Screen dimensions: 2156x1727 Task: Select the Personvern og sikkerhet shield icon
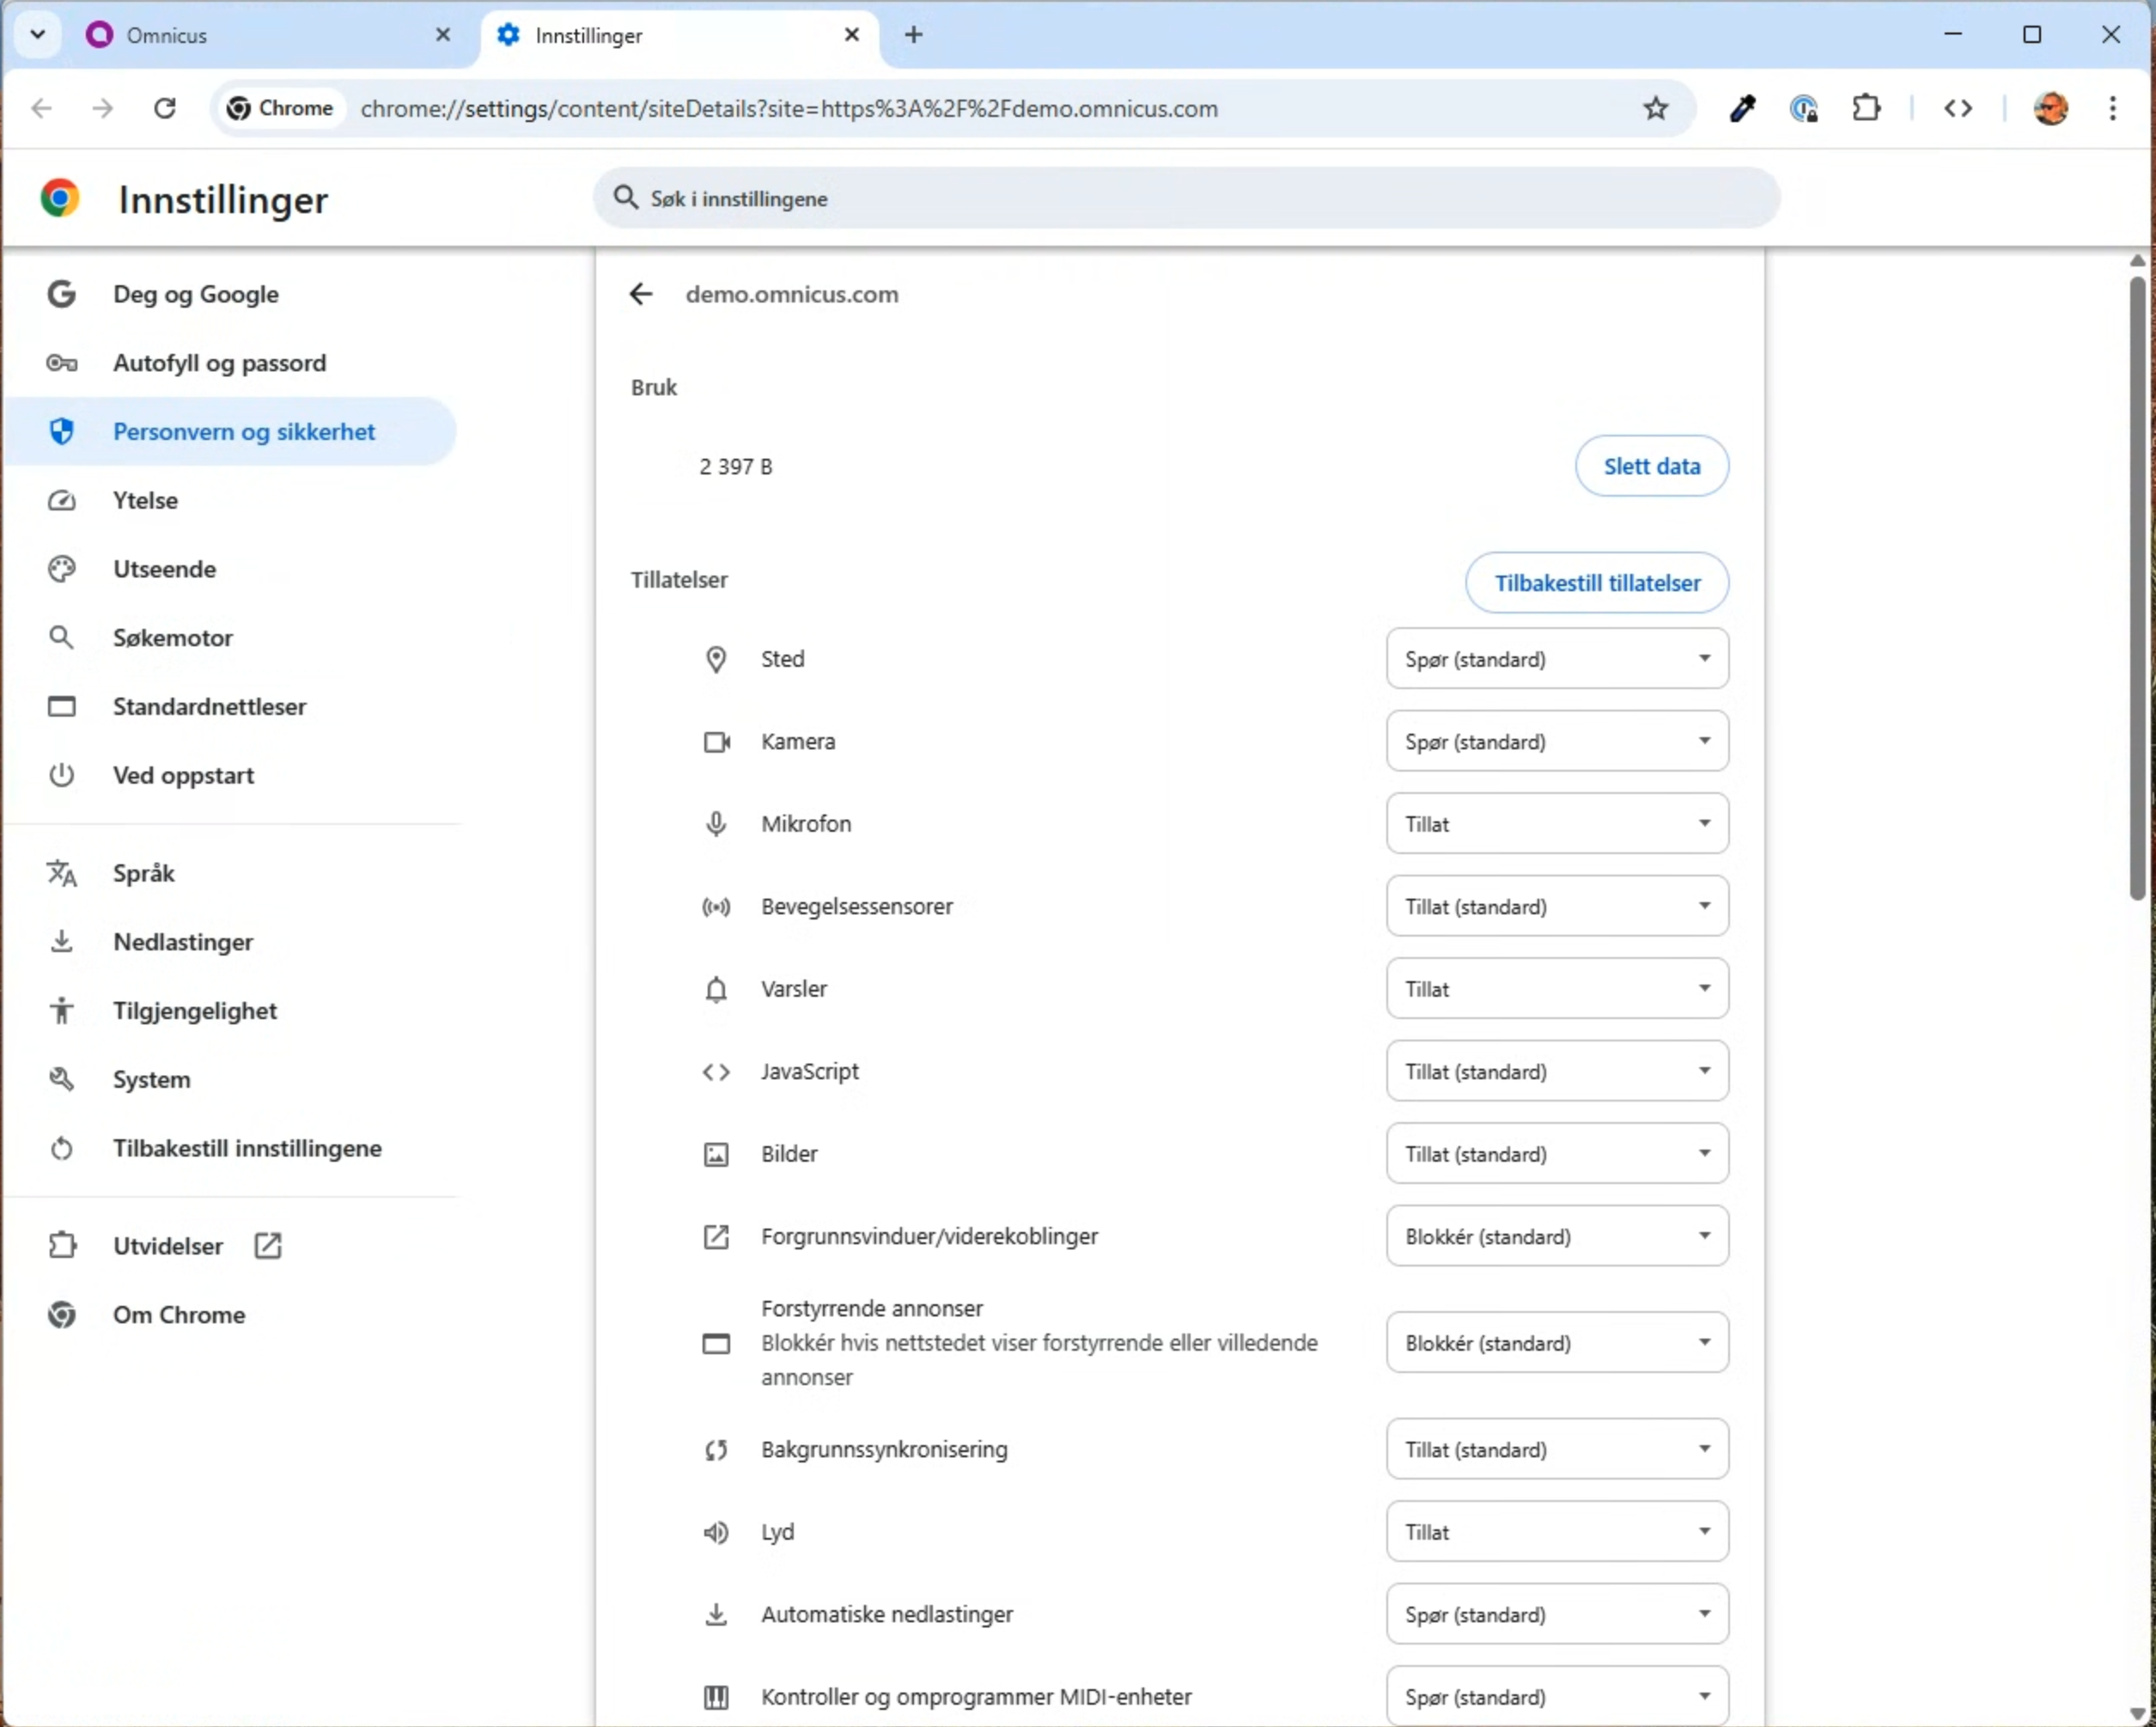pyautogui.click(x=62, y=431)
